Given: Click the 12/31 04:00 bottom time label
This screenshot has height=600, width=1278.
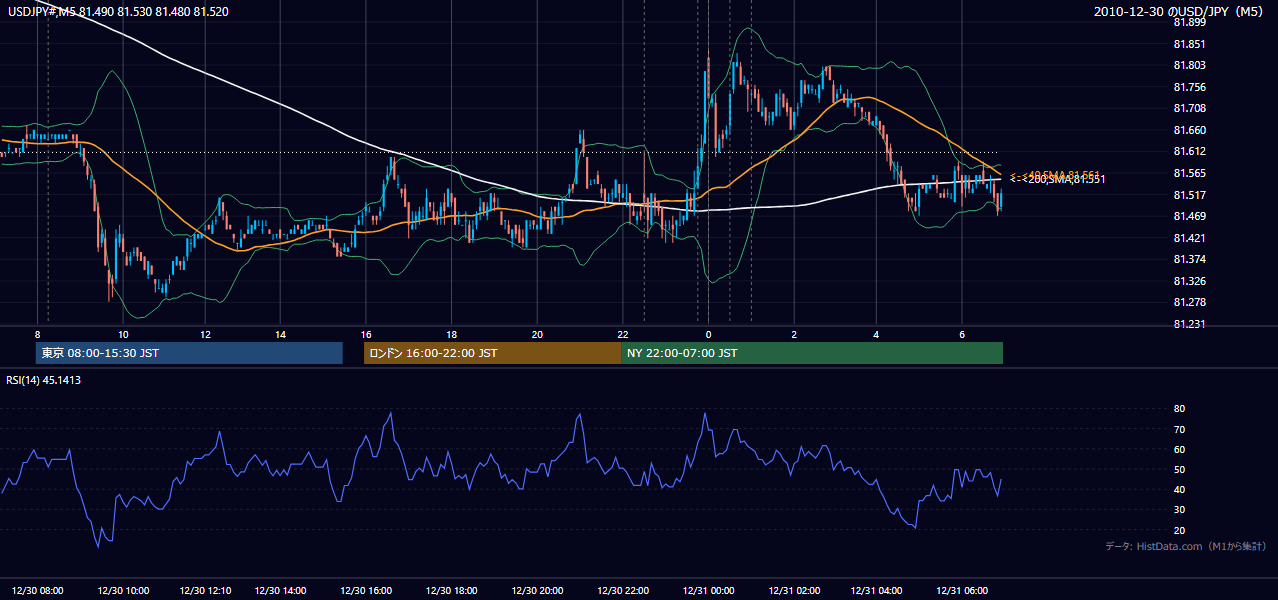Looking at the screenshot, I should [x=877, y=590].
